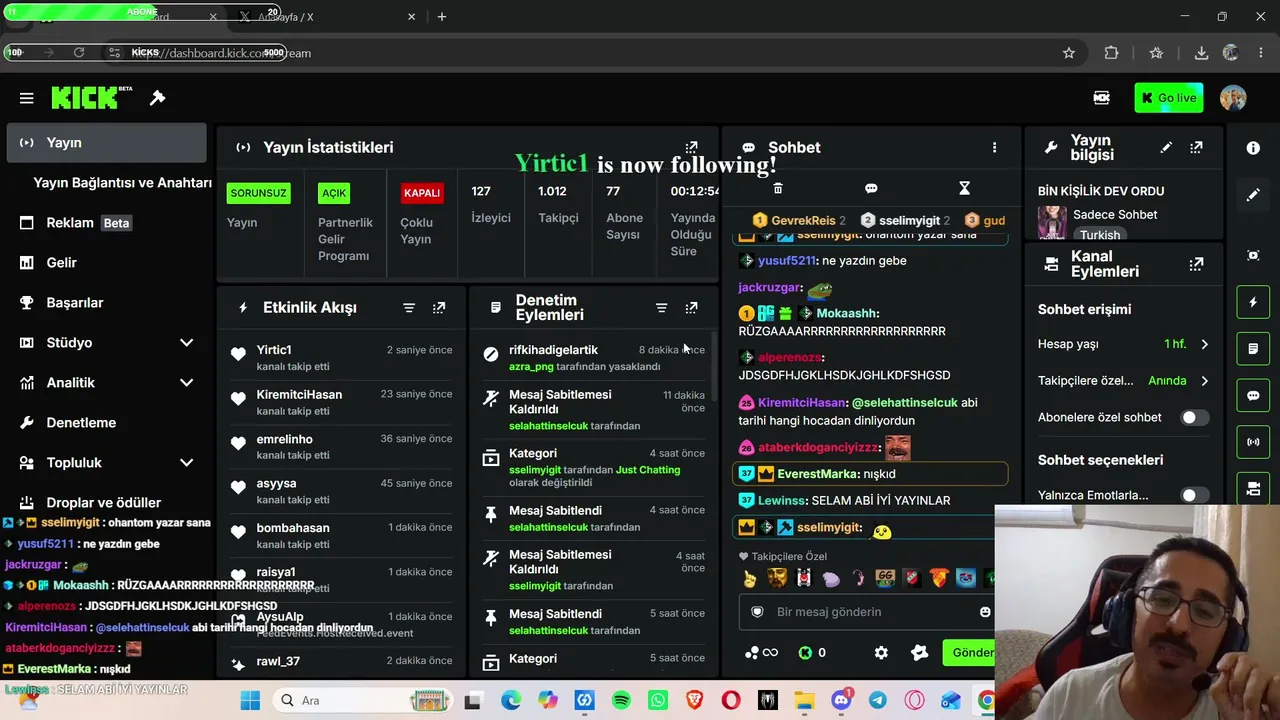Image resolution: width=1280 pixels, height=720 pixels.
Task: Open Windows Start menu
Action: (x=250, y=701)
